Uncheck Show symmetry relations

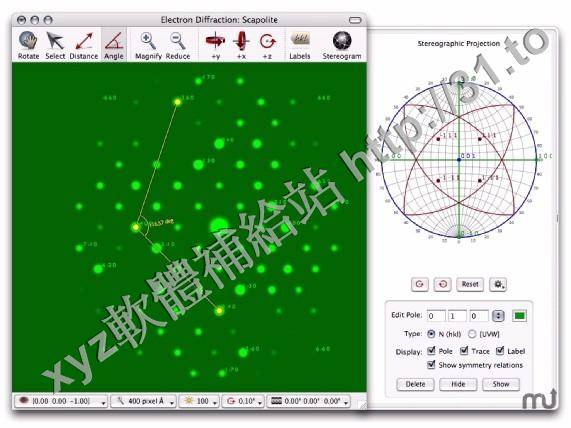click(x=432, y=365)
